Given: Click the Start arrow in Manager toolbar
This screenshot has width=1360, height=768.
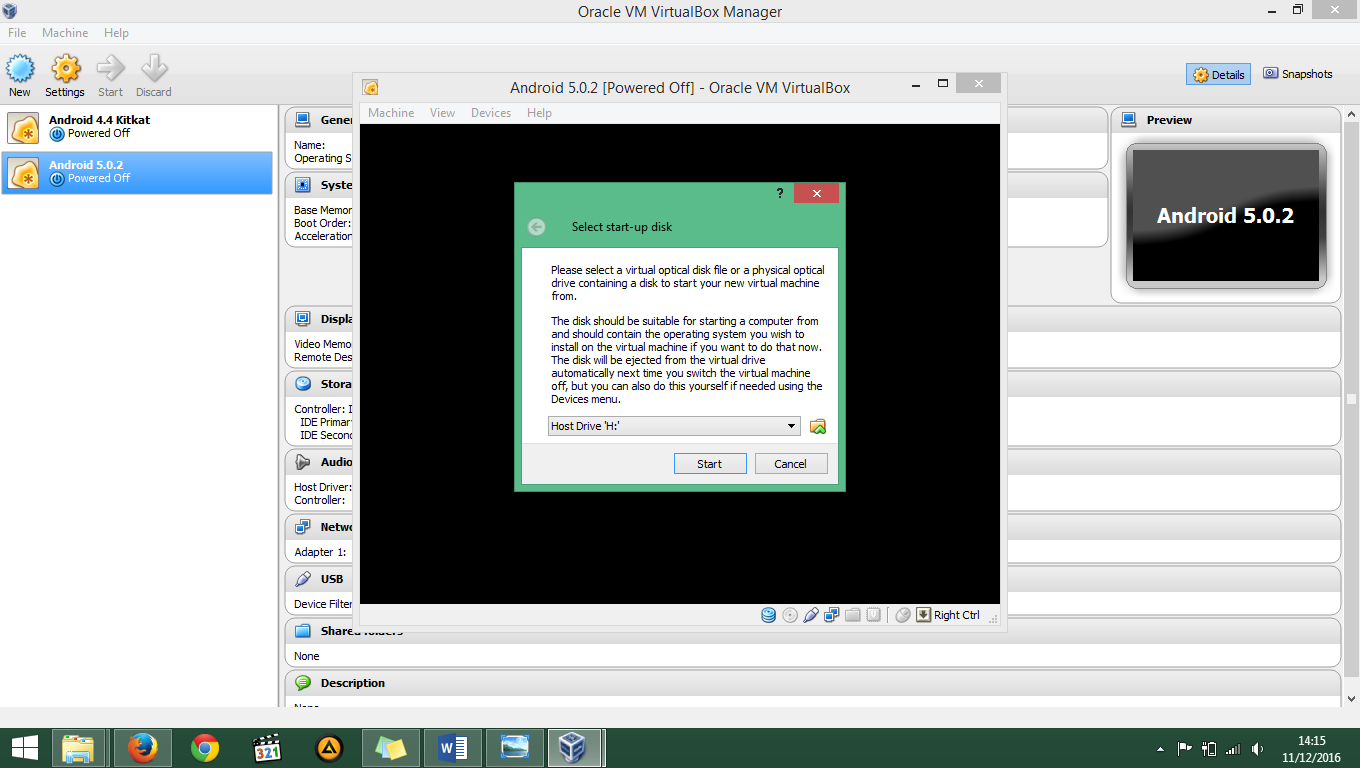Looking at the screenshot, I should coord(110,76).
